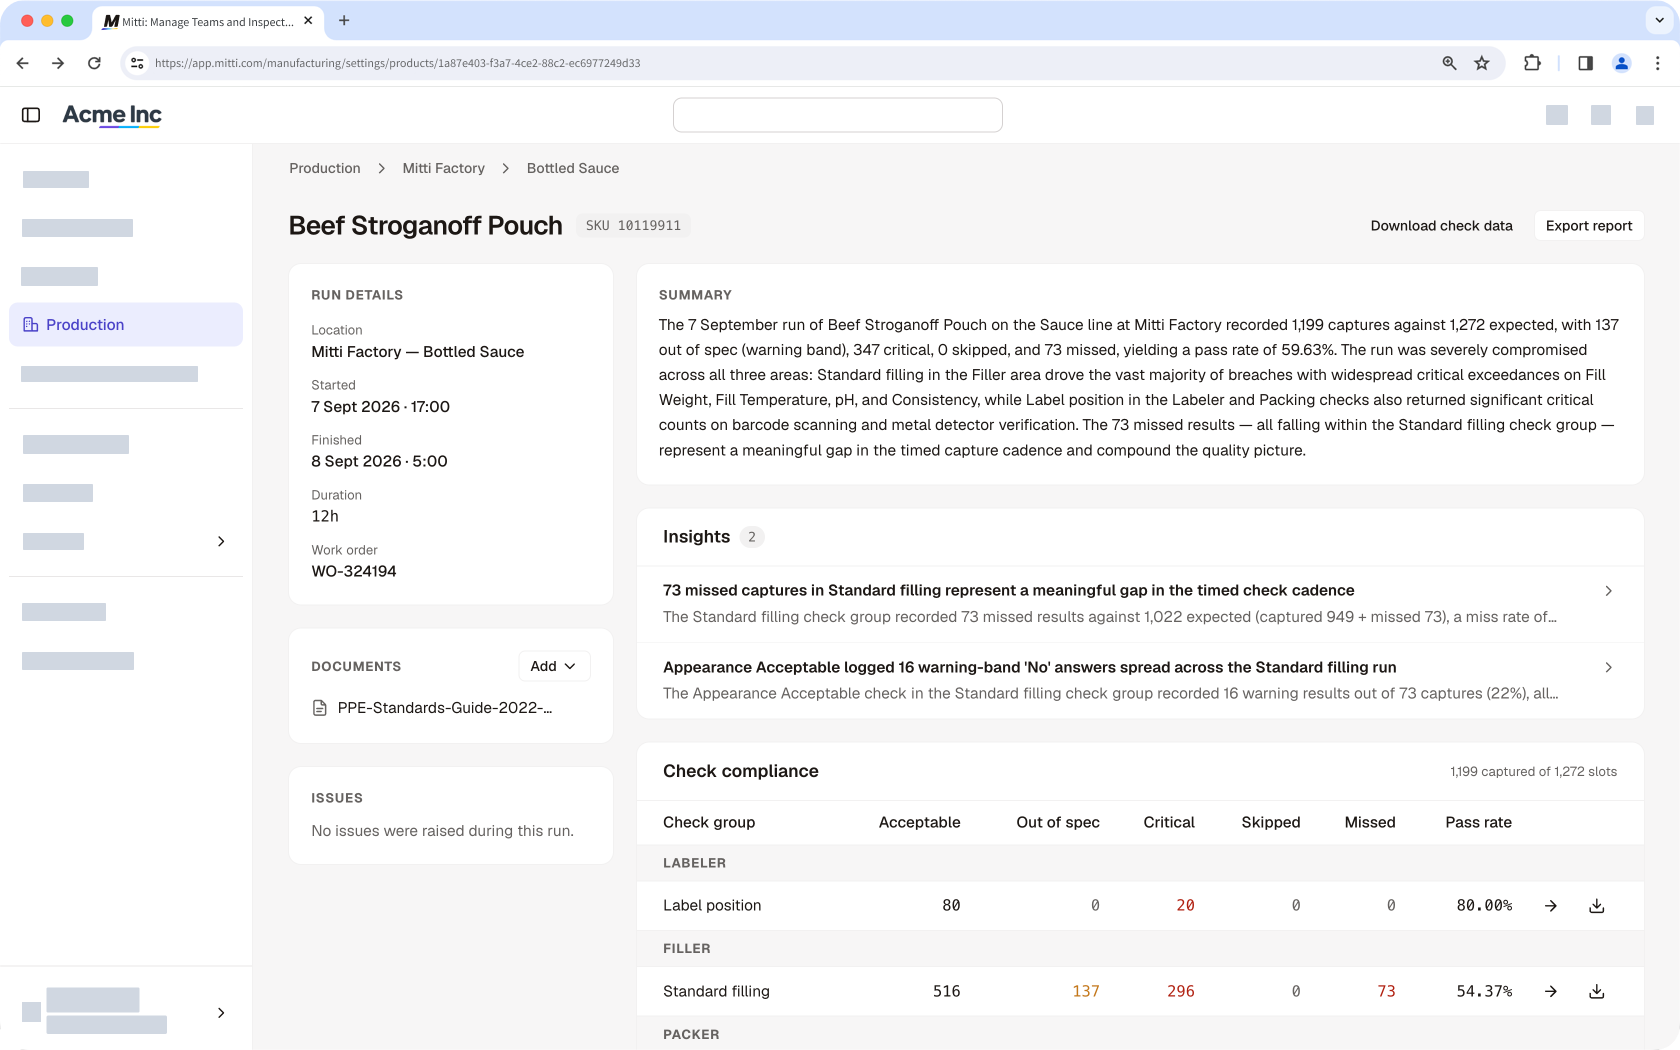Click the Standard filling critical count 296

click(1181, 991)
